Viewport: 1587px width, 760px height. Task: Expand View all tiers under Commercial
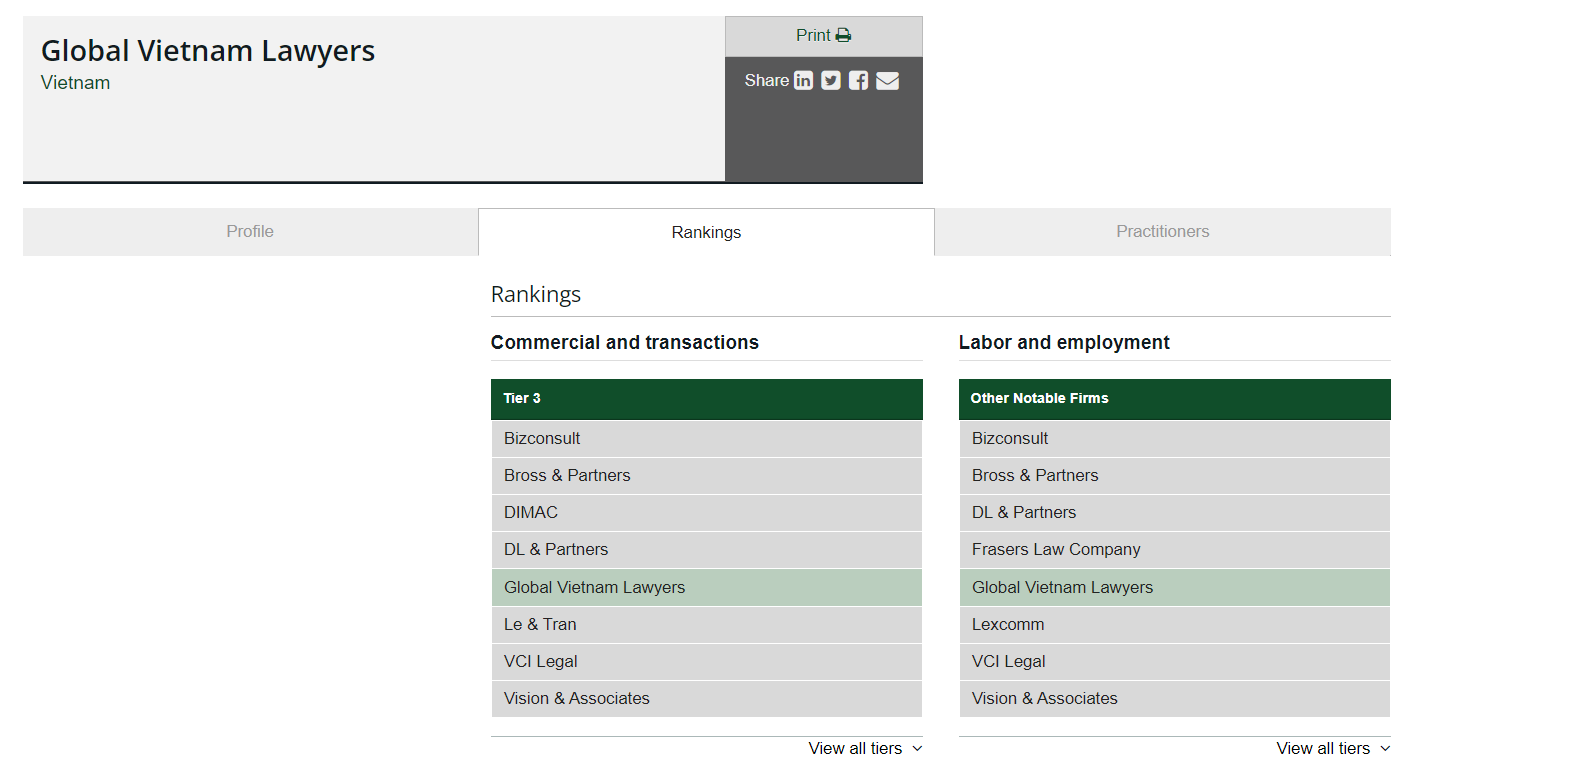pos(865,748)
